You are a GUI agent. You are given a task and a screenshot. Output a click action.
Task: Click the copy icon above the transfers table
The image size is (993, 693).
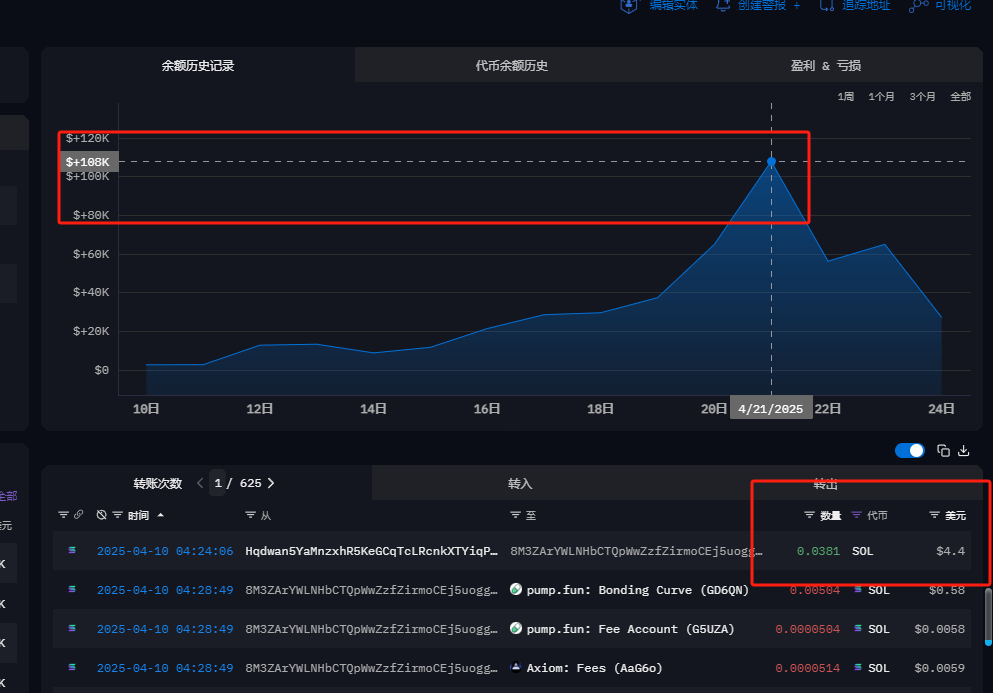point(943,450)
